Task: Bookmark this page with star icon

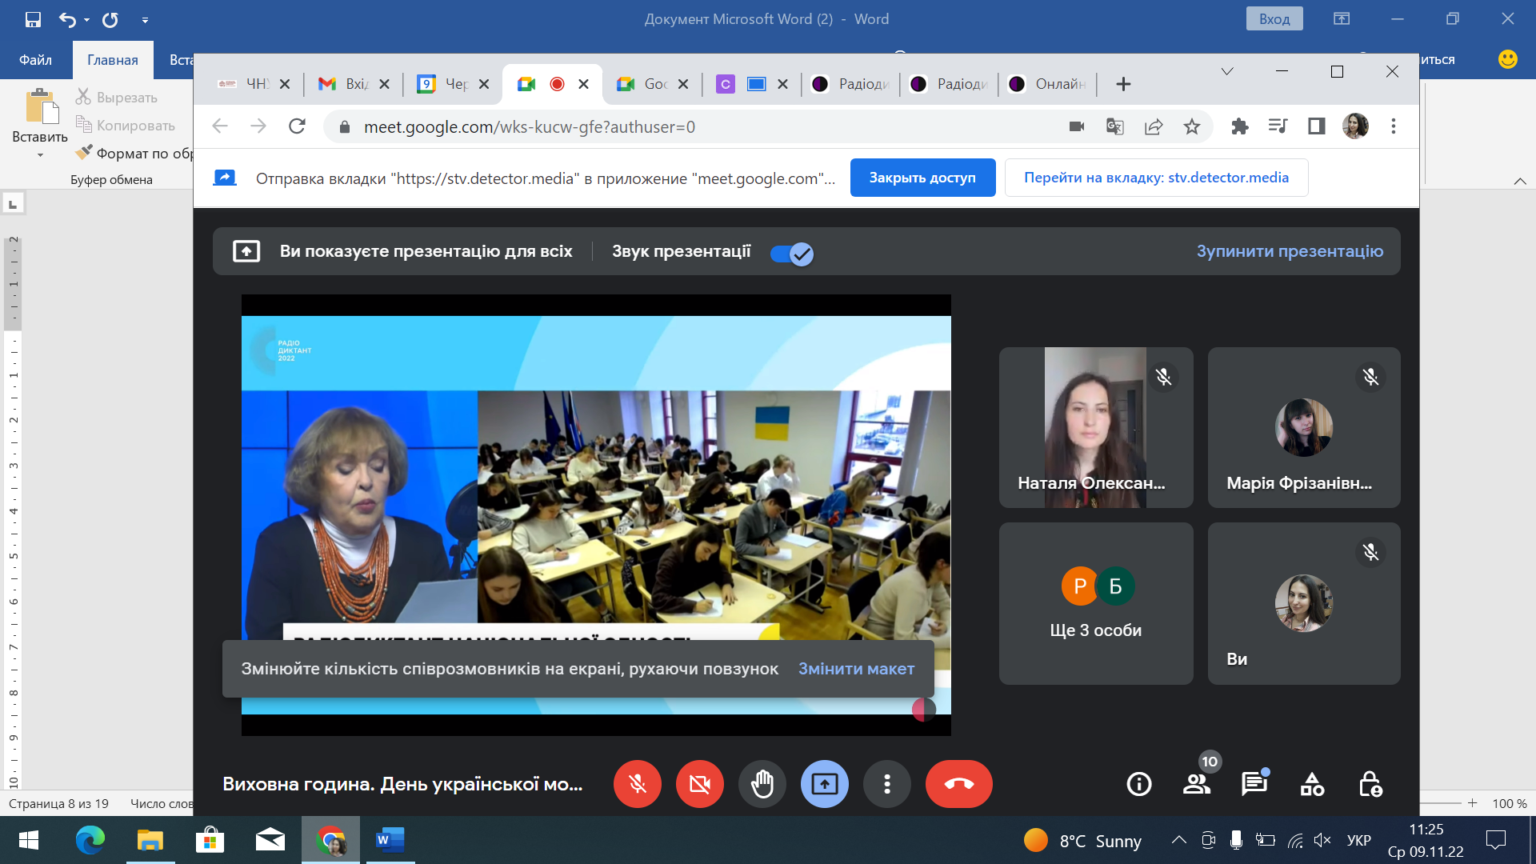Action: coord(1191,127)
